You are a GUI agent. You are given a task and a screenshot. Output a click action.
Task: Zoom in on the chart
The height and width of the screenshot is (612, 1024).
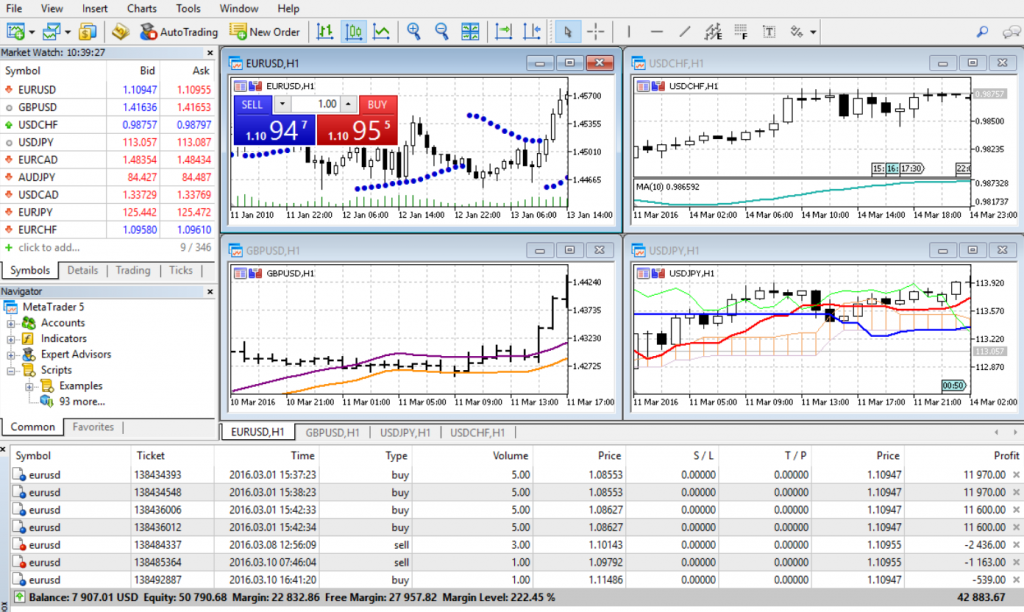tap(414, 32)
